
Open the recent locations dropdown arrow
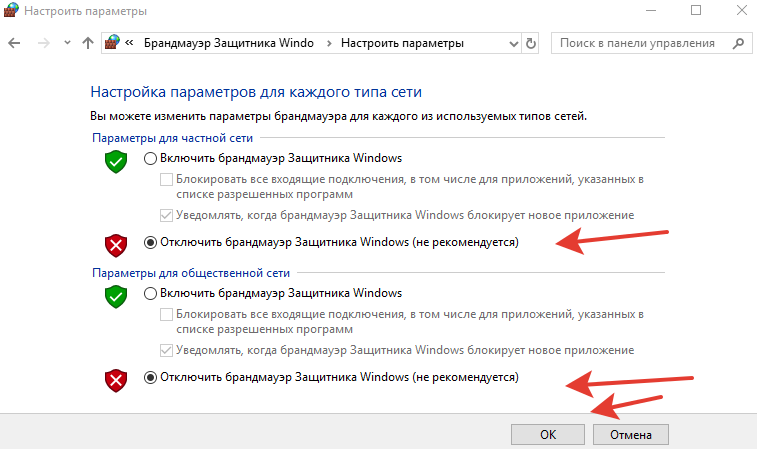tap(67, 43)
